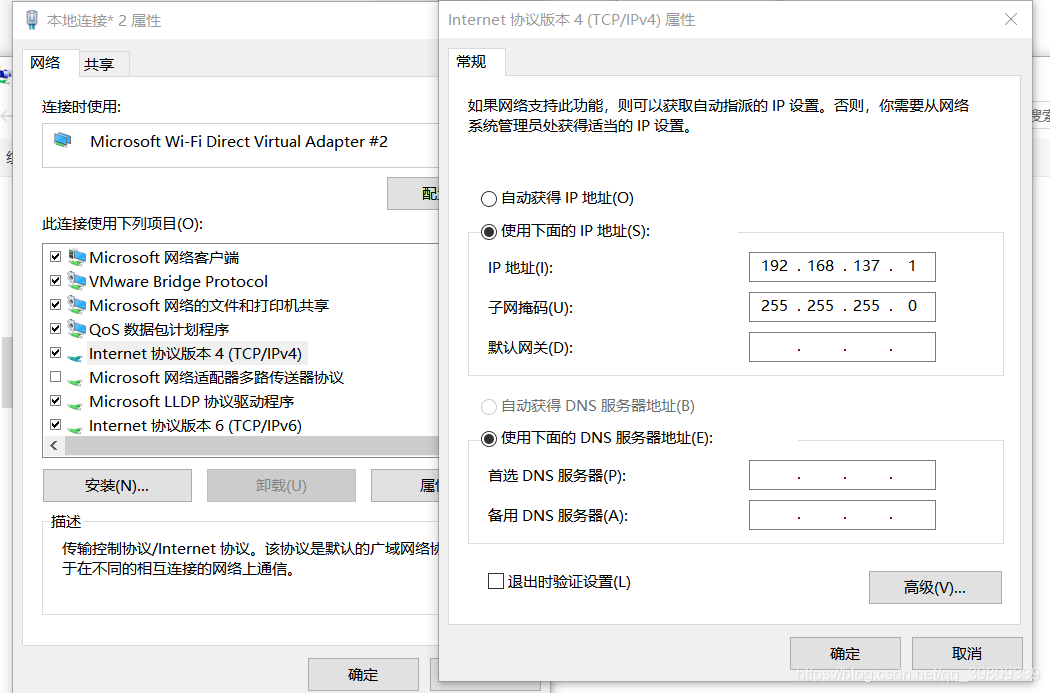Select the Internet 协议版本 6 (TCP/IPv6) row
This screenshot has width=1050, height=693.
coord(196,426)
